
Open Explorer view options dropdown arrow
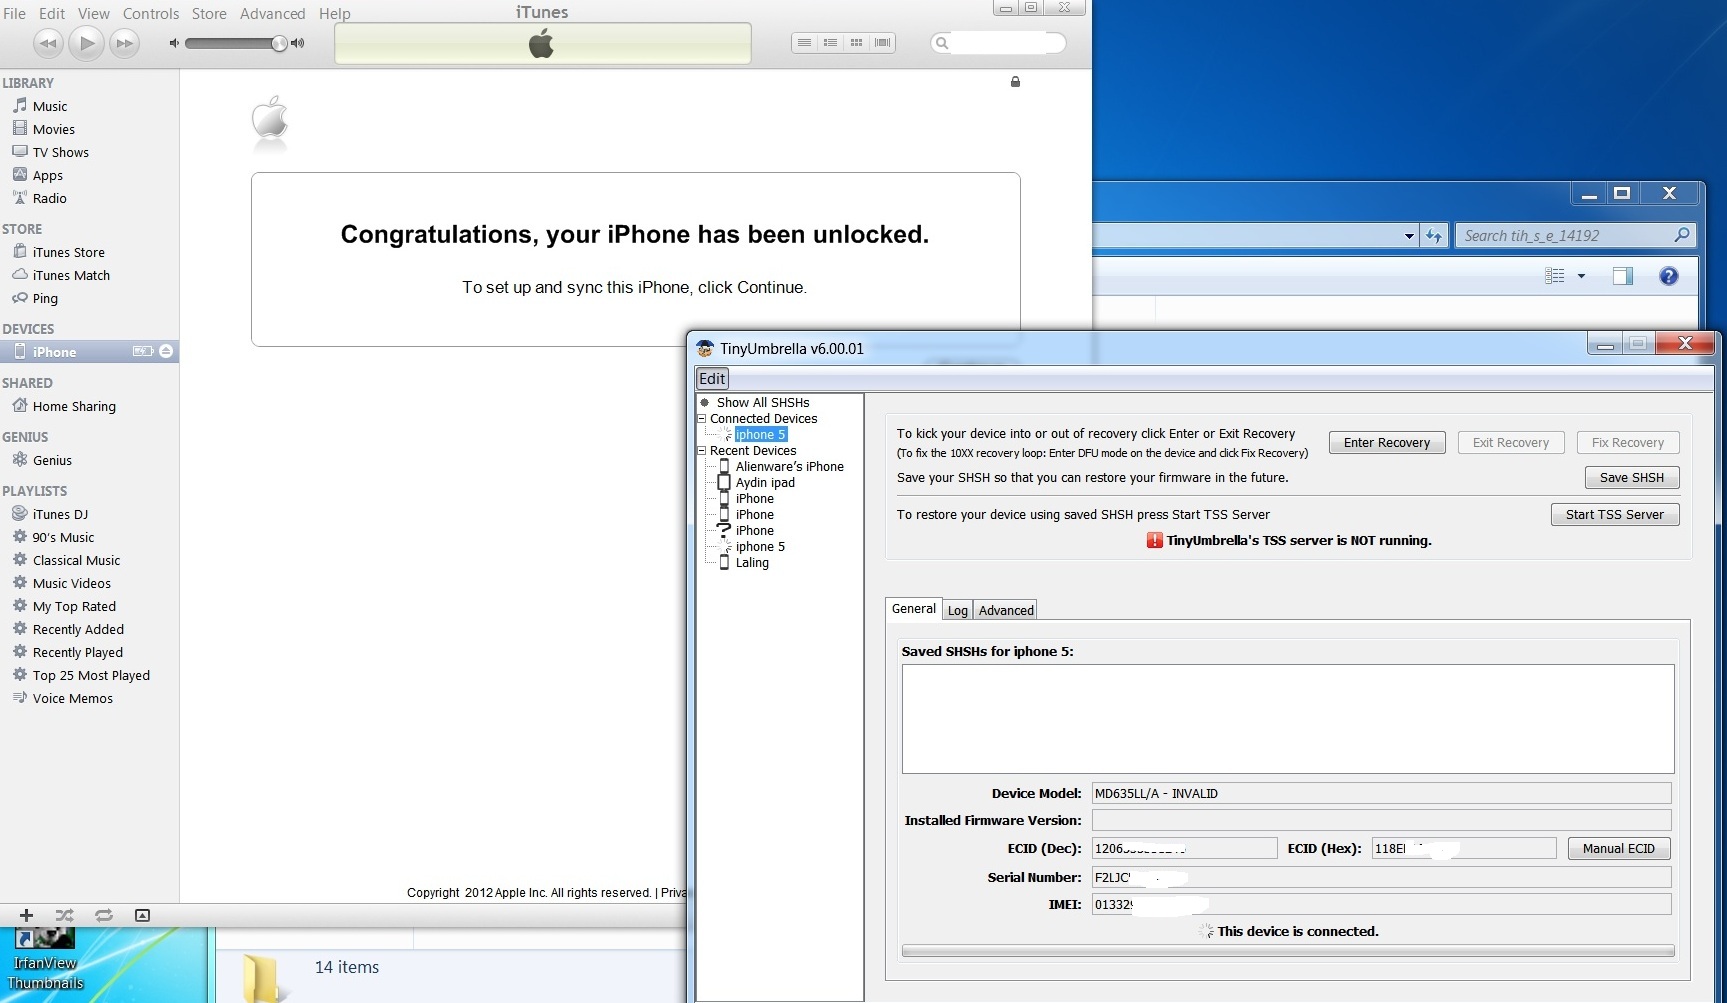(1581, 276)
